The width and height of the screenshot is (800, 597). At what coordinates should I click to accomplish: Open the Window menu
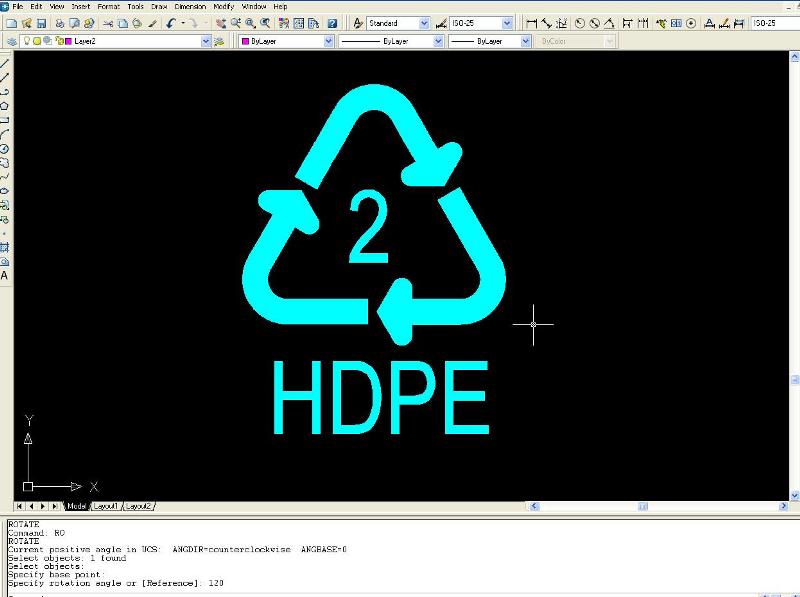[x=254, y=7]
